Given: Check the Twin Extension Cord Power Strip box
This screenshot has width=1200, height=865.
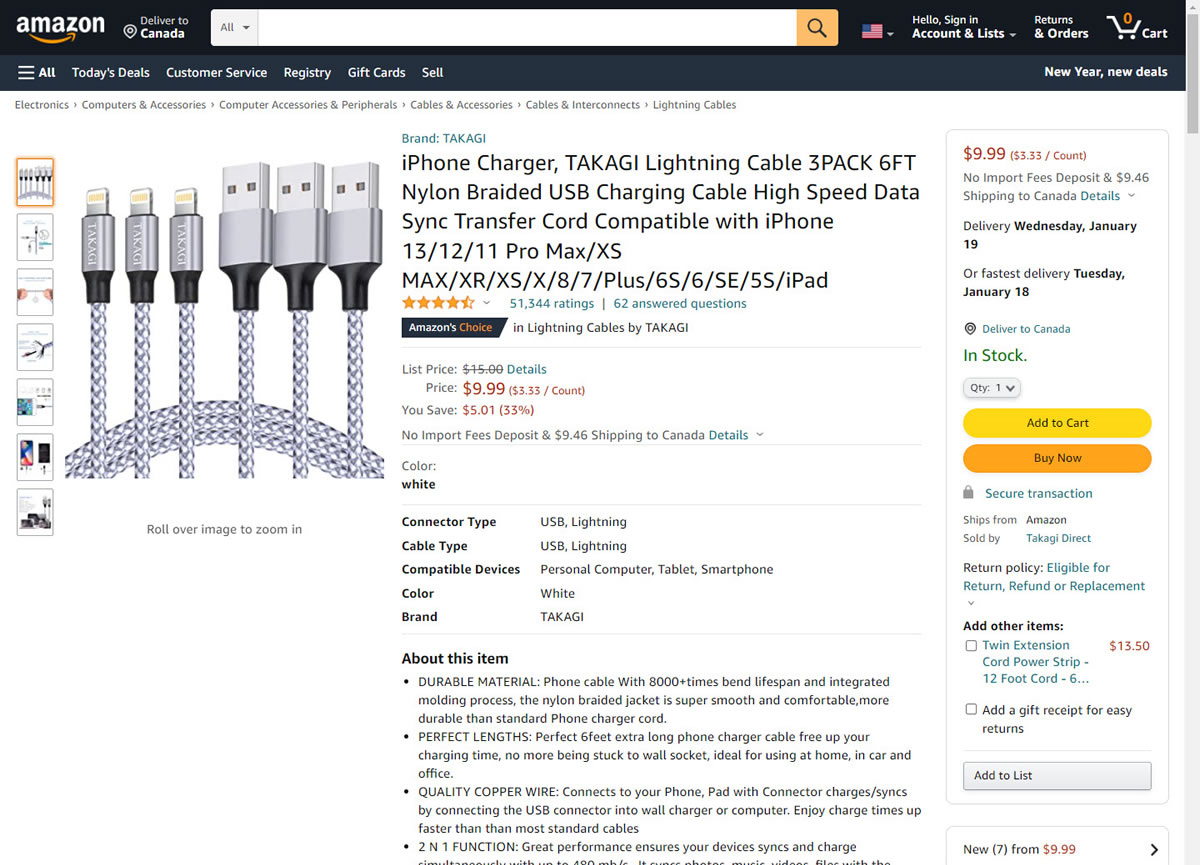Looking at the screenshot, I should 971,646.
